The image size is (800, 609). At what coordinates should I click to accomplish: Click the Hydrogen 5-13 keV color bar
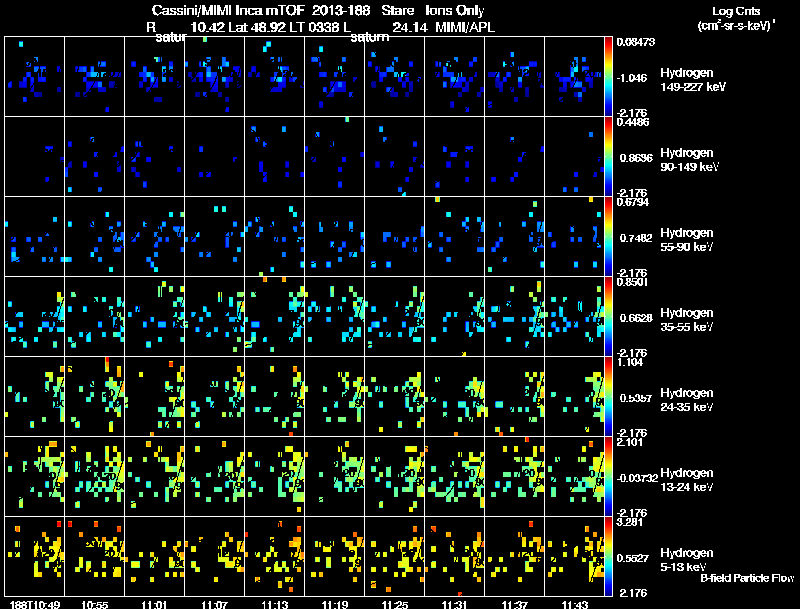[608, 556]
